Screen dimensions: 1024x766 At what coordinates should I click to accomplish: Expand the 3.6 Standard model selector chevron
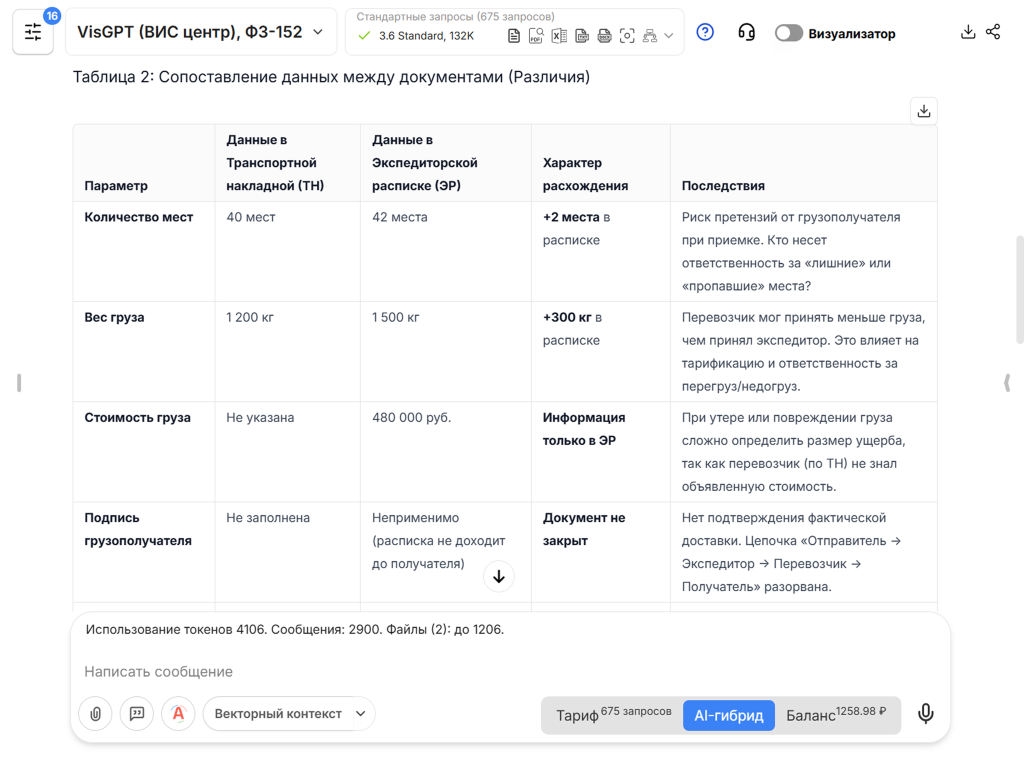coord(669,36)
